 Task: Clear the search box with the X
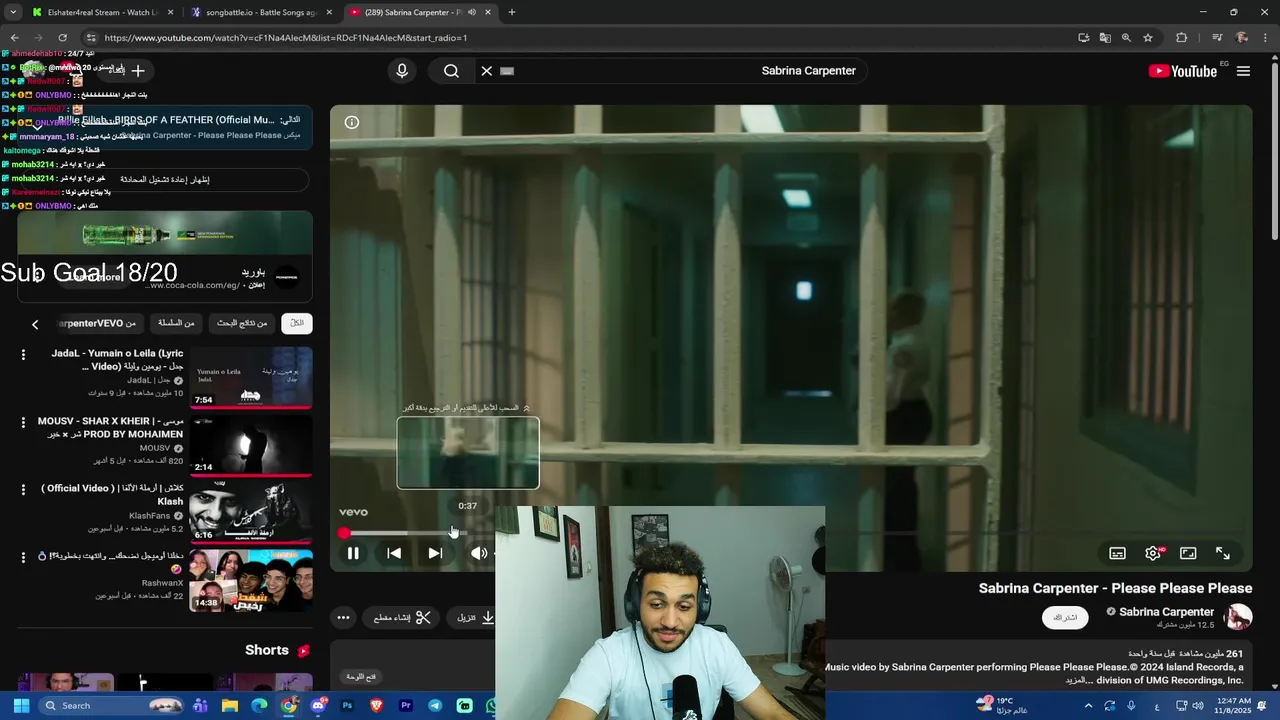click(487, 71)
